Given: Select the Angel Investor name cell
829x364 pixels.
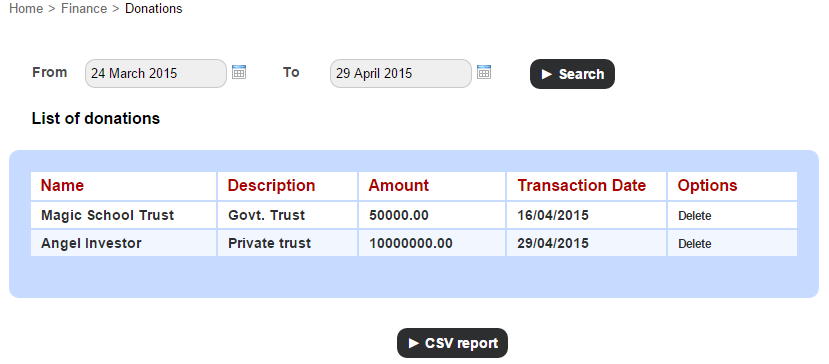Looking at the screenshot, I should (x=124, y=243).
